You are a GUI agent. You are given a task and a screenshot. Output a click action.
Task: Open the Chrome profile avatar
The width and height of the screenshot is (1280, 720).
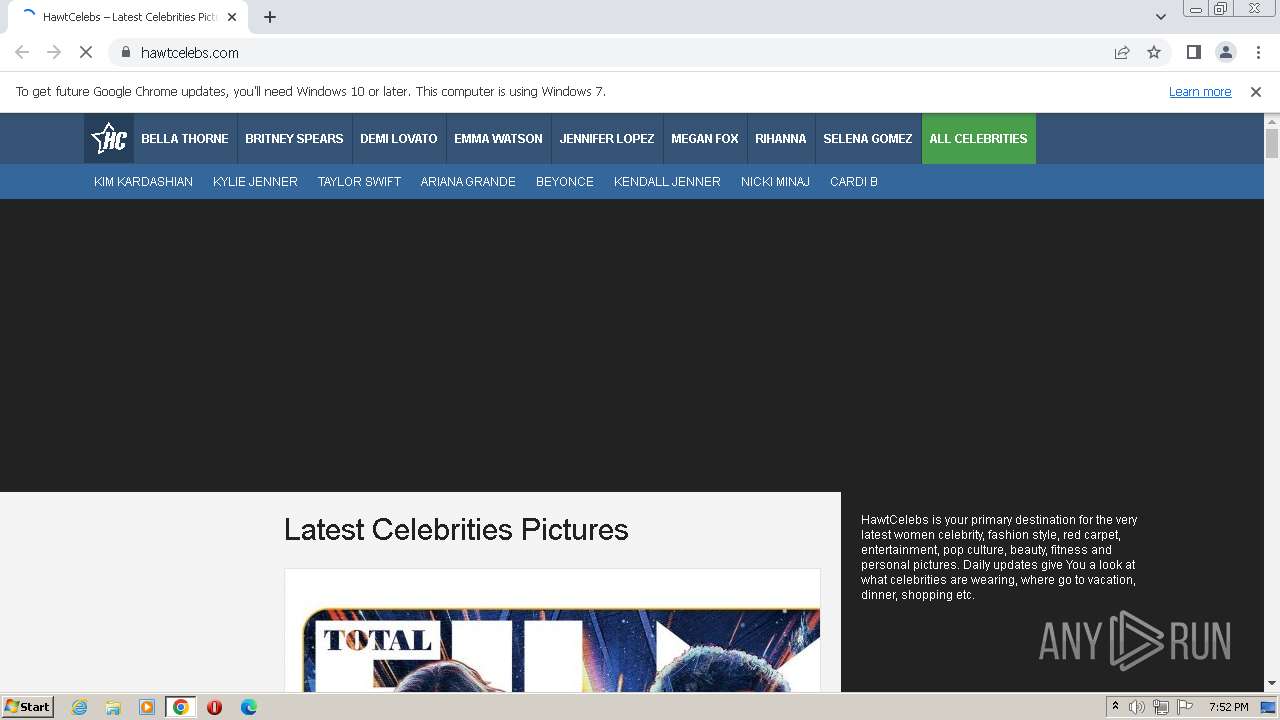1225,52
